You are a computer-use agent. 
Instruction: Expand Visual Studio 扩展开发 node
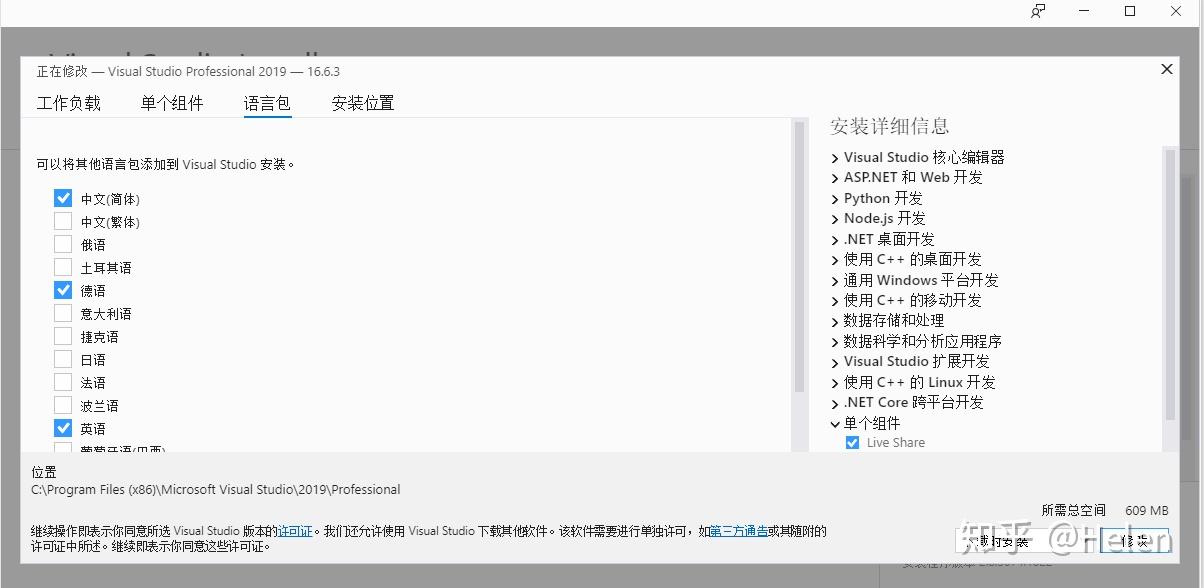[835, 362]
